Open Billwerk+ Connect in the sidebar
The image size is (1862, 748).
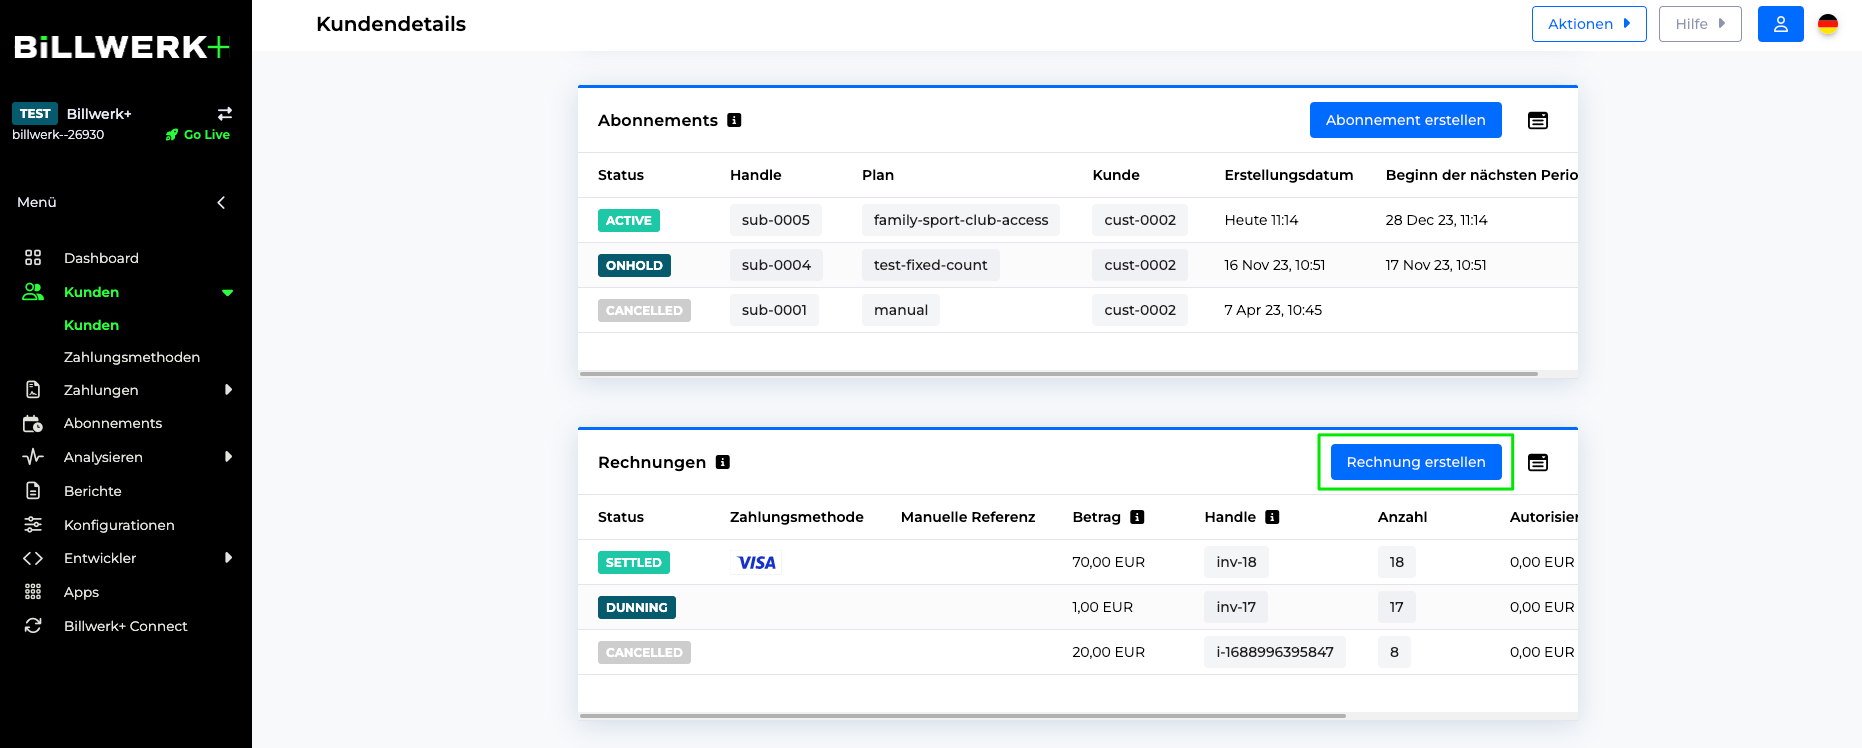(x=126, y=626)
